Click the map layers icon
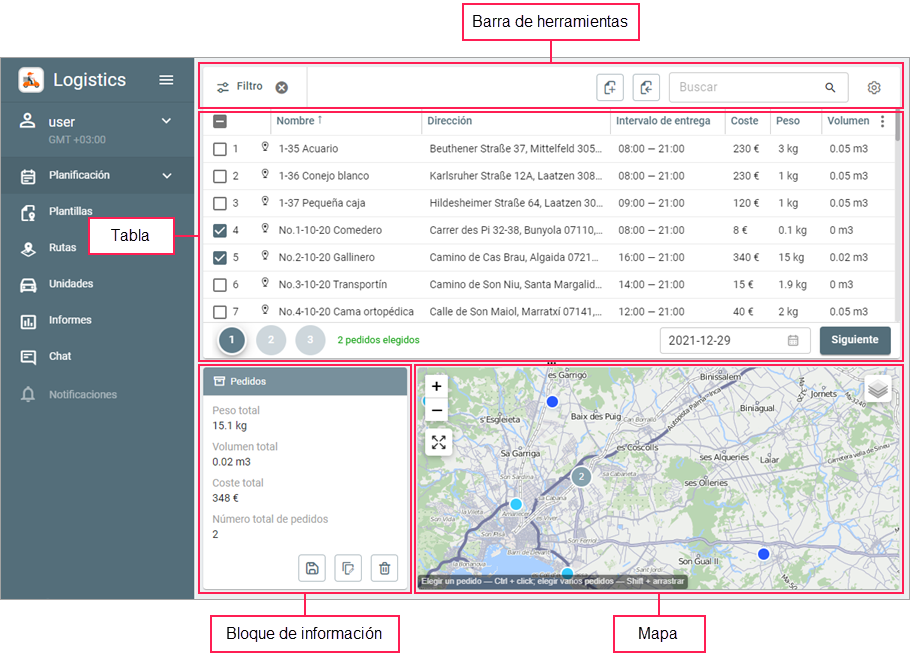The height and width of the screenshot is (659, 910). tap(878, 389)
